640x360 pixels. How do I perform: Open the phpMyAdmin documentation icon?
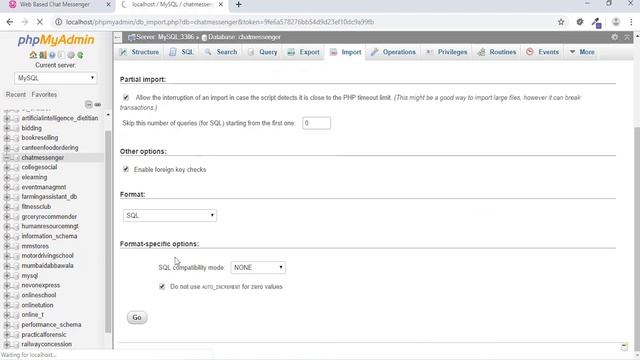(52, 55)
